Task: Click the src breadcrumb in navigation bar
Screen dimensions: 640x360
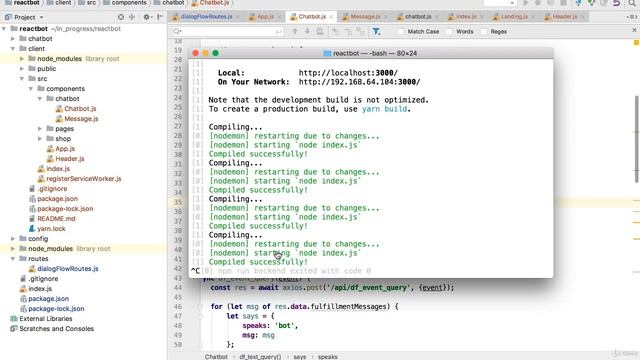Action: tap(87, 3)
